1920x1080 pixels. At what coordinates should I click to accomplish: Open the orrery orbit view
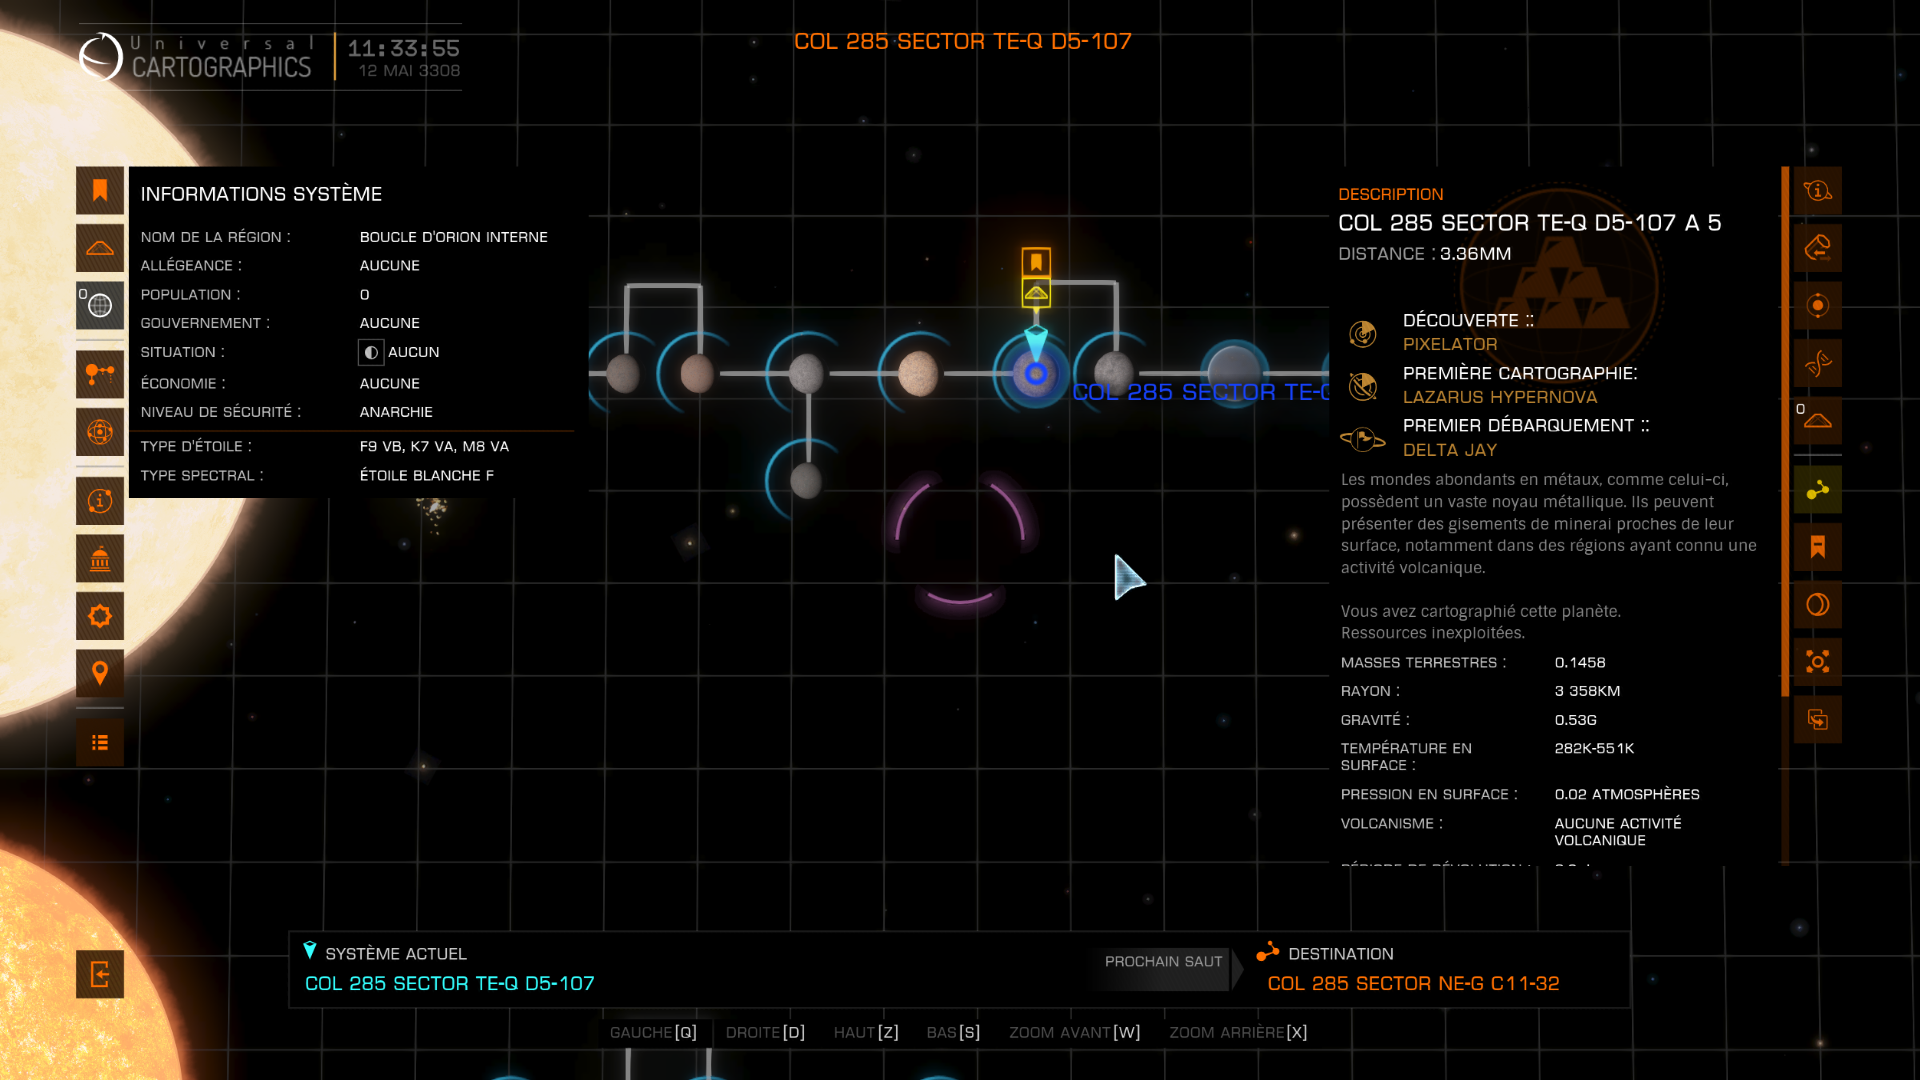(100, 432)
